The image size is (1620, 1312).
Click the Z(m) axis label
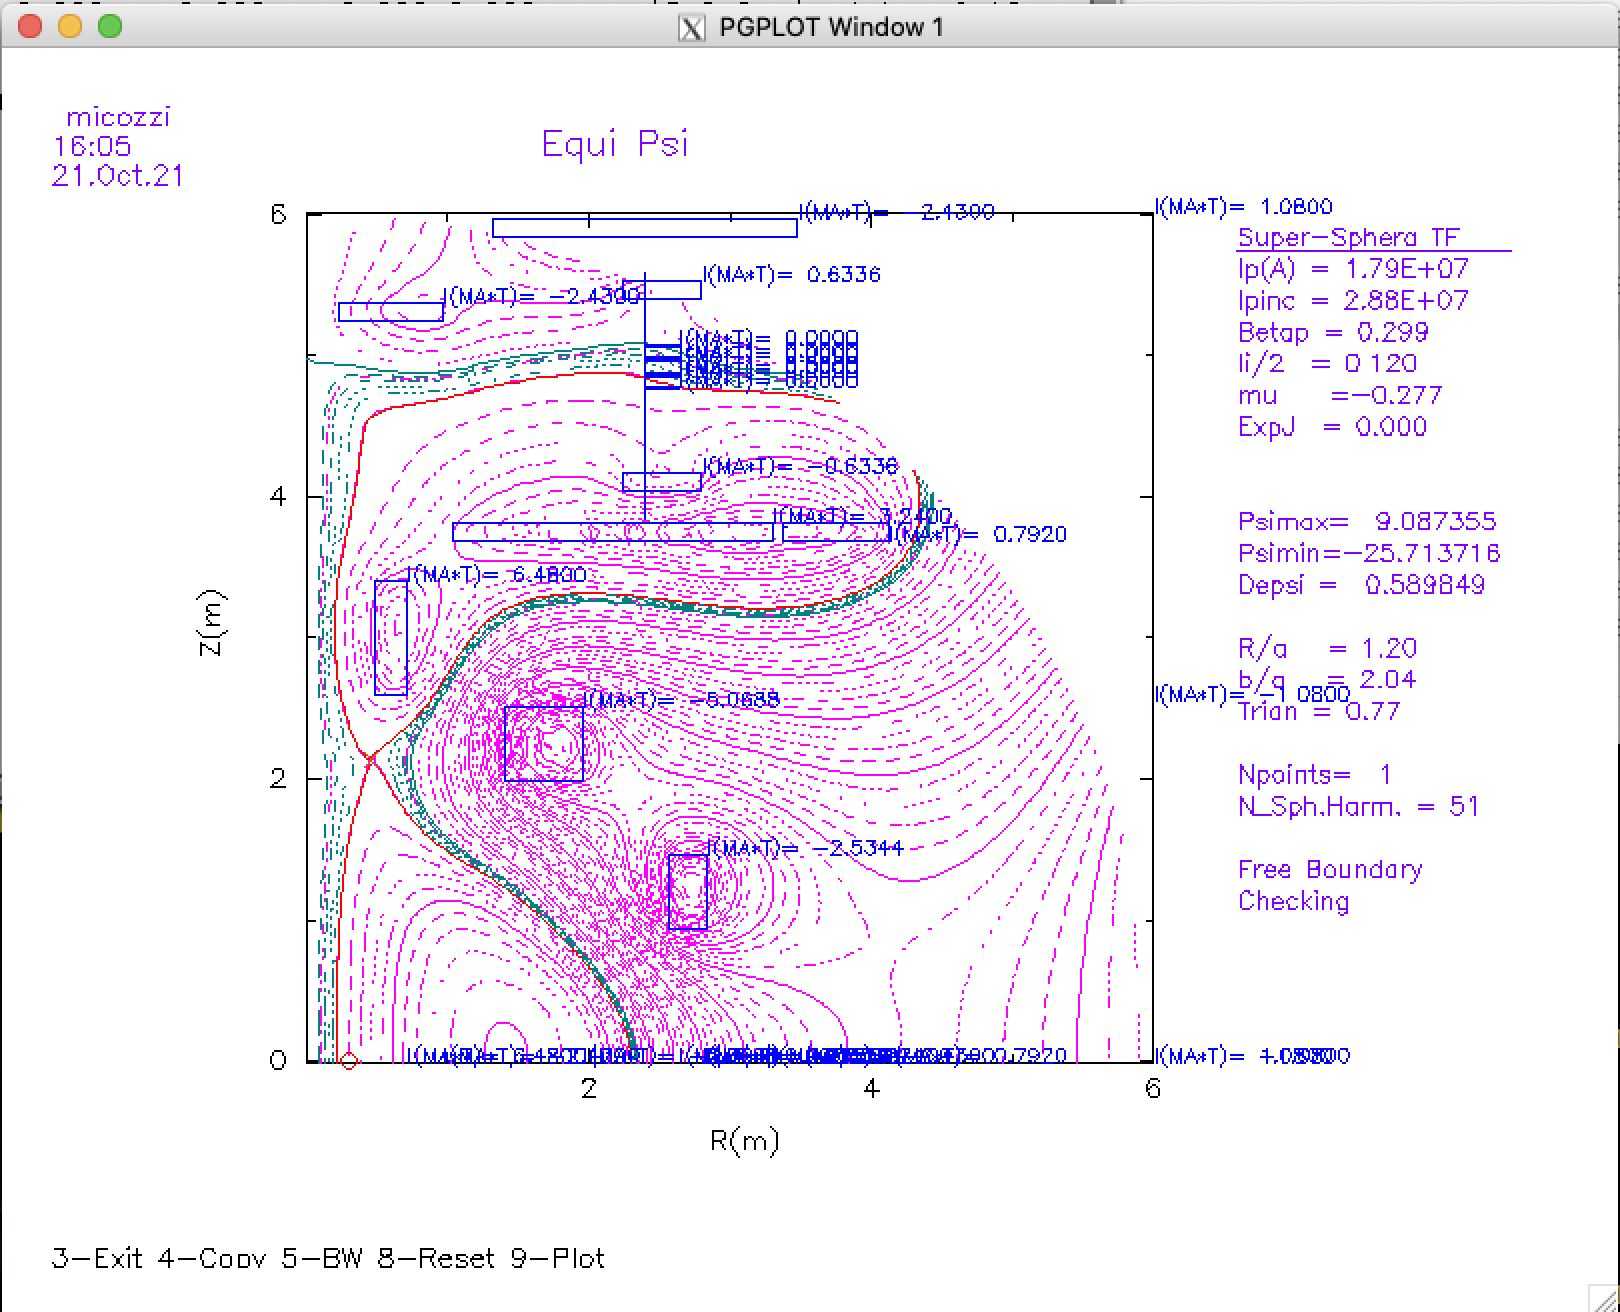pos(211,624)
